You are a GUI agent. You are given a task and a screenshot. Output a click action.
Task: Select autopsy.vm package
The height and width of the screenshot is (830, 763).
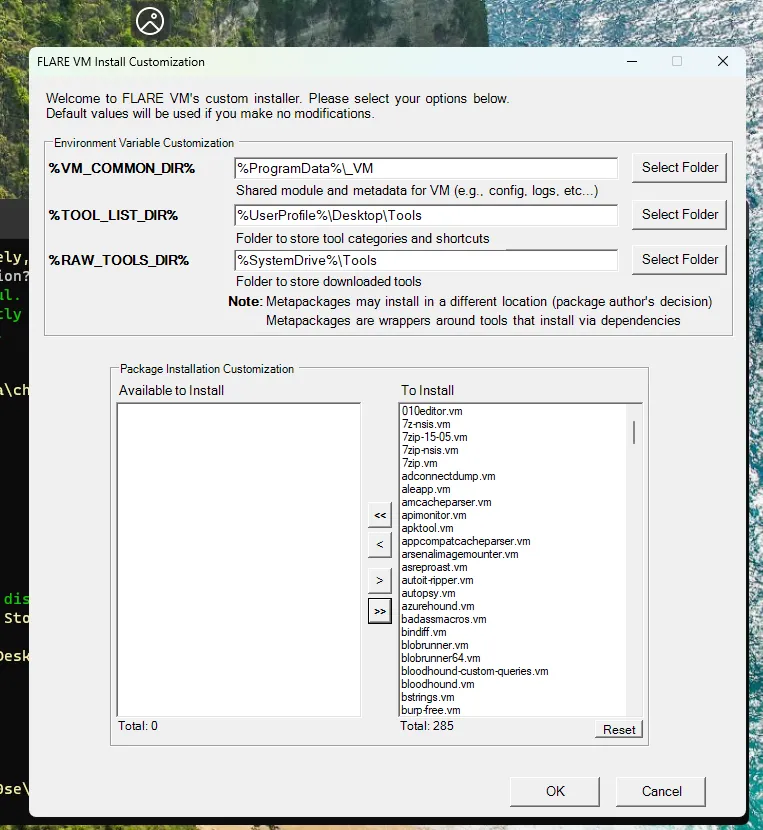[428, 593]
